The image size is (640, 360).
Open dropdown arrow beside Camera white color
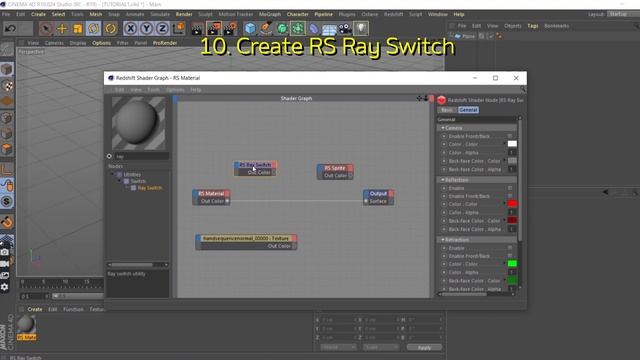pyautogui.click(x=505, y=144)
